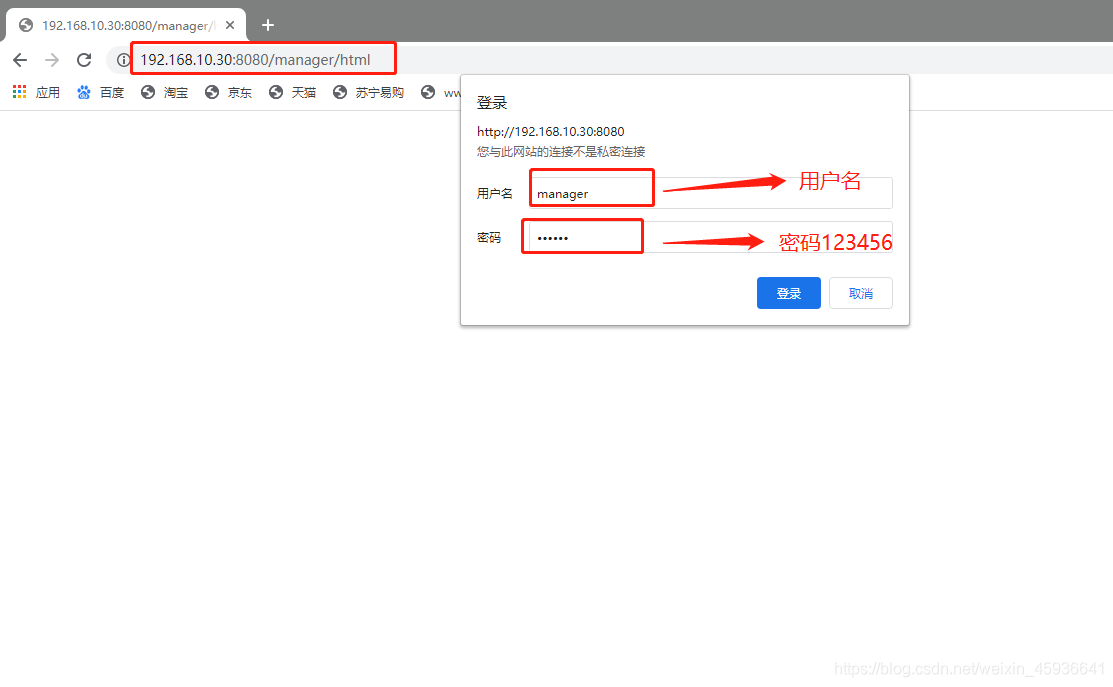Image resolution: width=1113 pixels, height=687 pixels.
Task: Click the globe icon beside 京东
Action: tap(212, 92)
